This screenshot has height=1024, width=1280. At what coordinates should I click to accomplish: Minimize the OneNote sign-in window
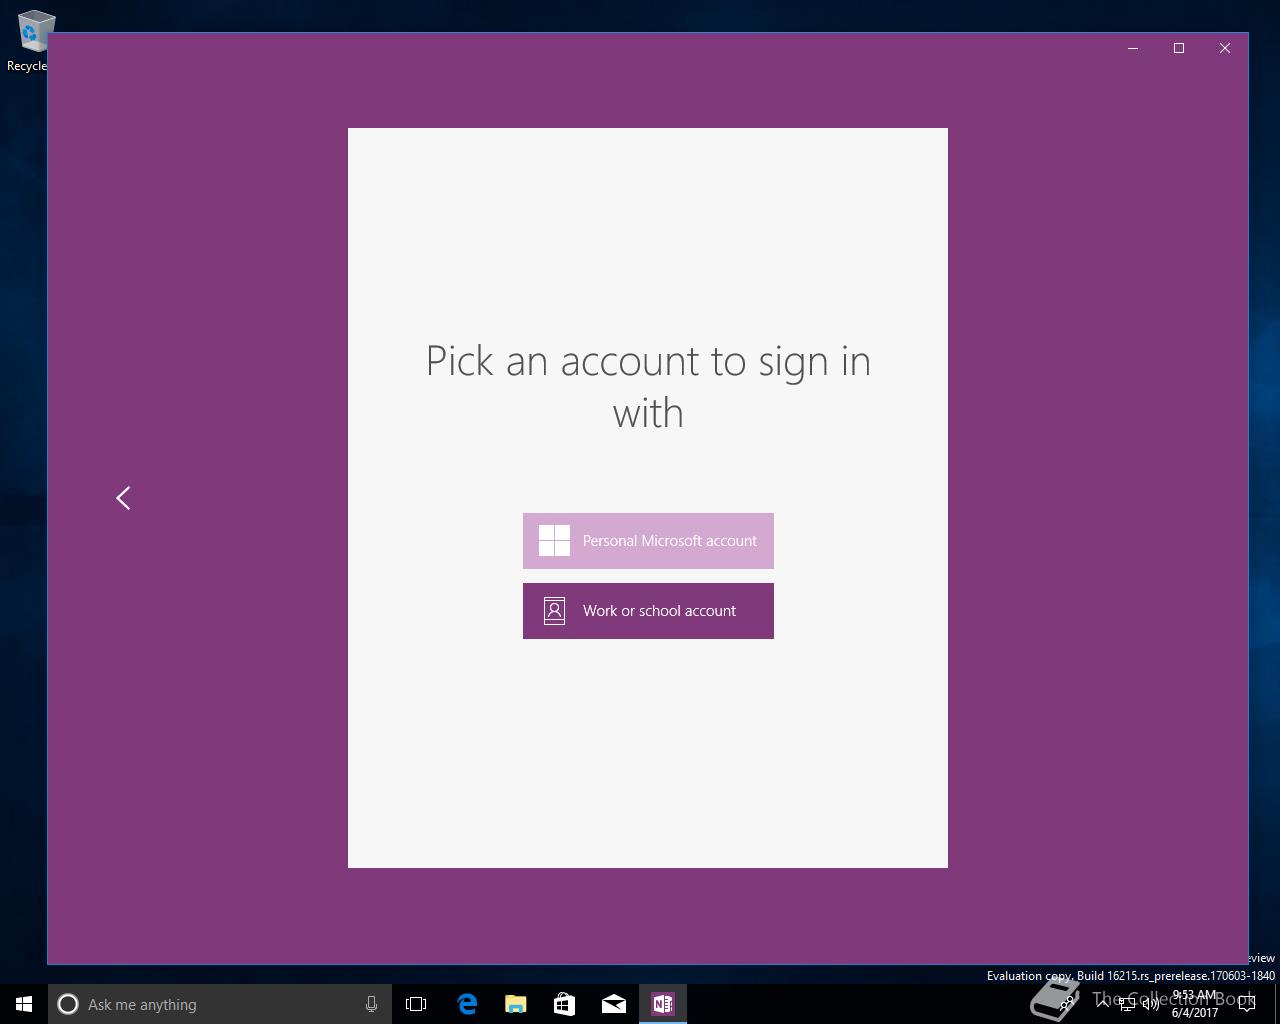pyautogui.click(x=1133, y=48)
